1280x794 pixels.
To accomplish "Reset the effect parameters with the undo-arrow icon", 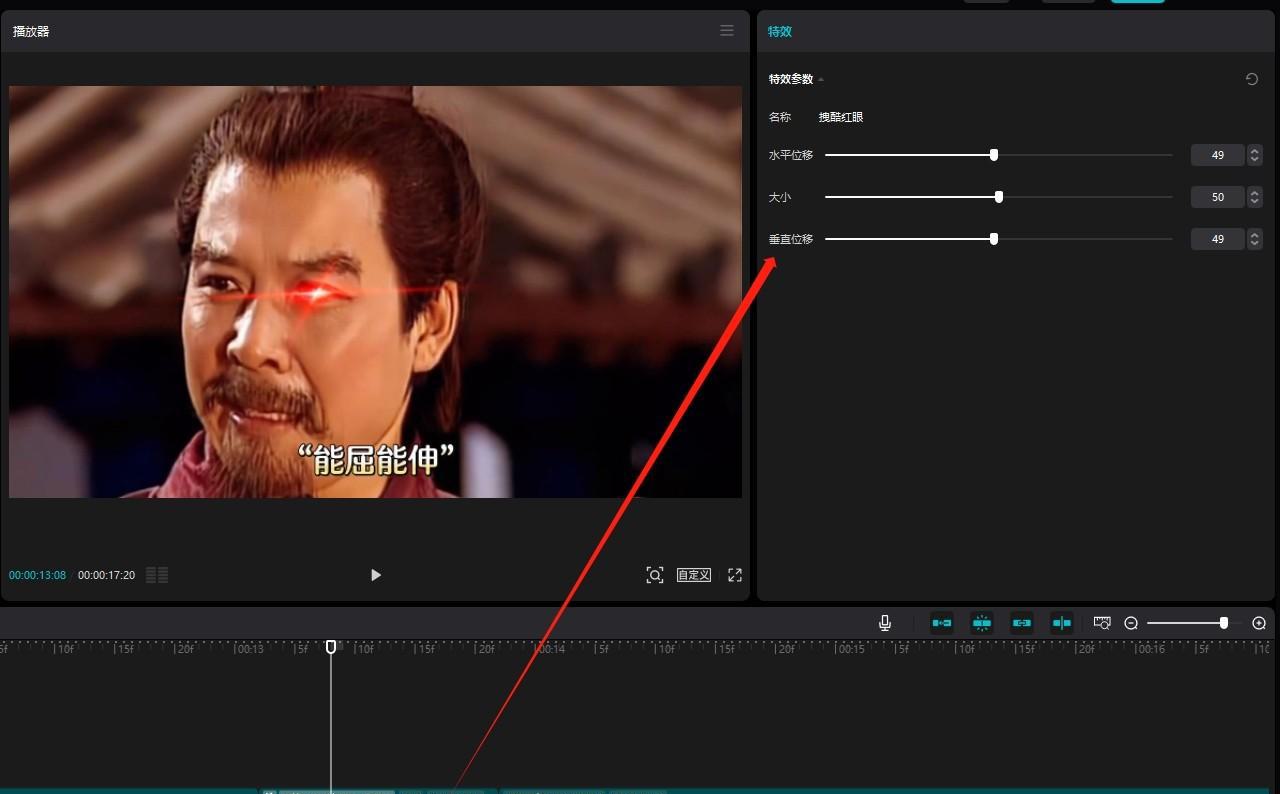I will coord(1252,79).
